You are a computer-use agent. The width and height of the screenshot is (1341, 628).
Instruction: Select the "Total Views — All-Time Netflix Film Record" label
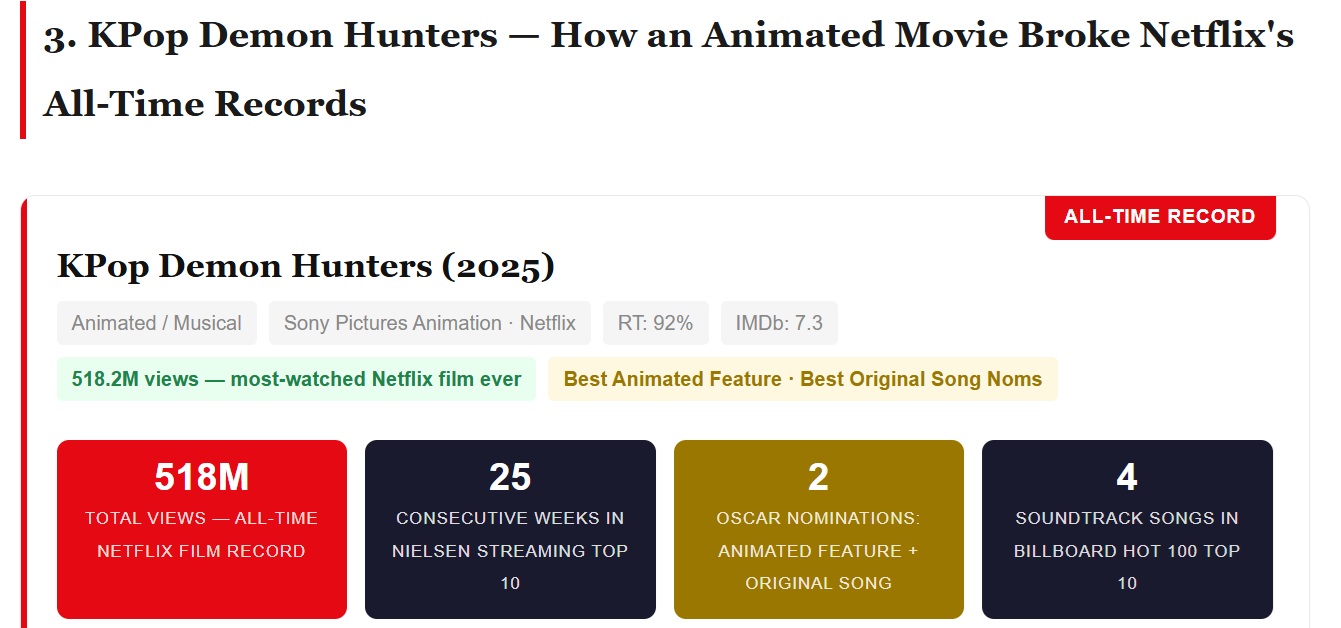point(201,534)
